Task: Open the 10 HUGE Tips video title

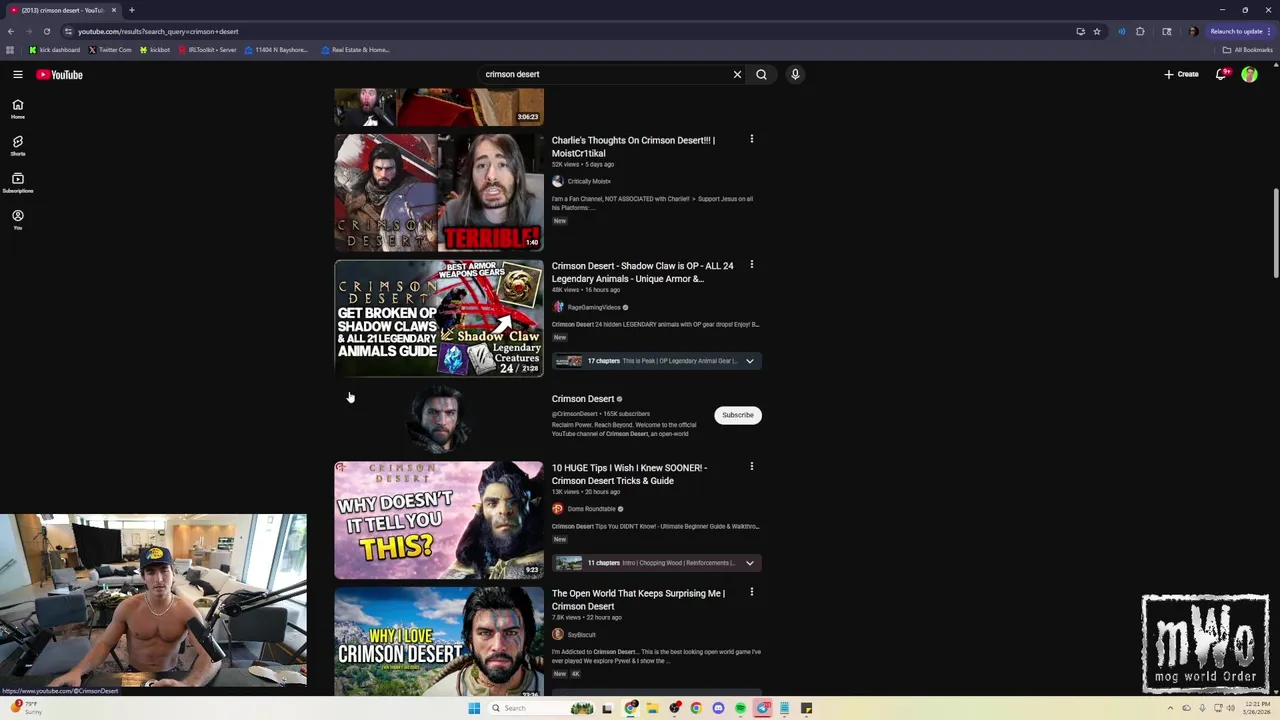Action: pyautogui.click(x=629, y=474)
